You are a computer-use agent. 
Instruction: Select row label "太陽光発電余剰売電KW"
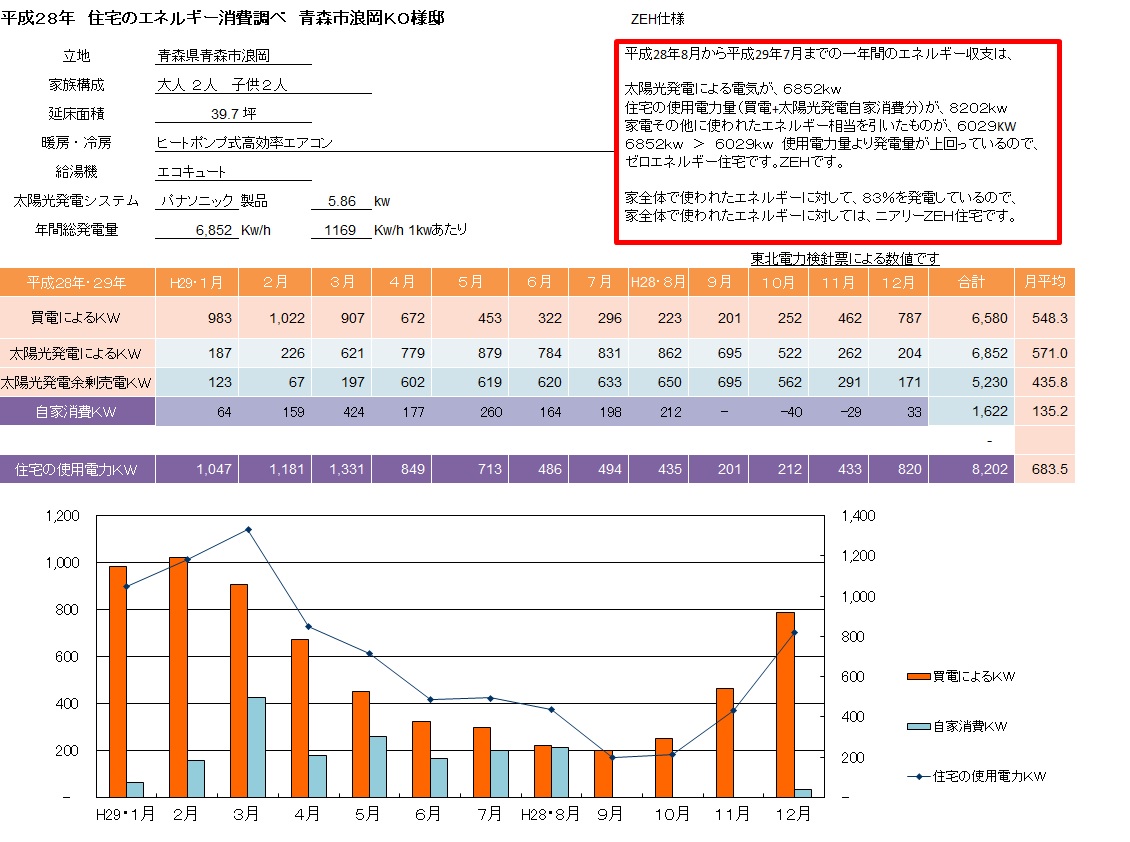[77, 383]
